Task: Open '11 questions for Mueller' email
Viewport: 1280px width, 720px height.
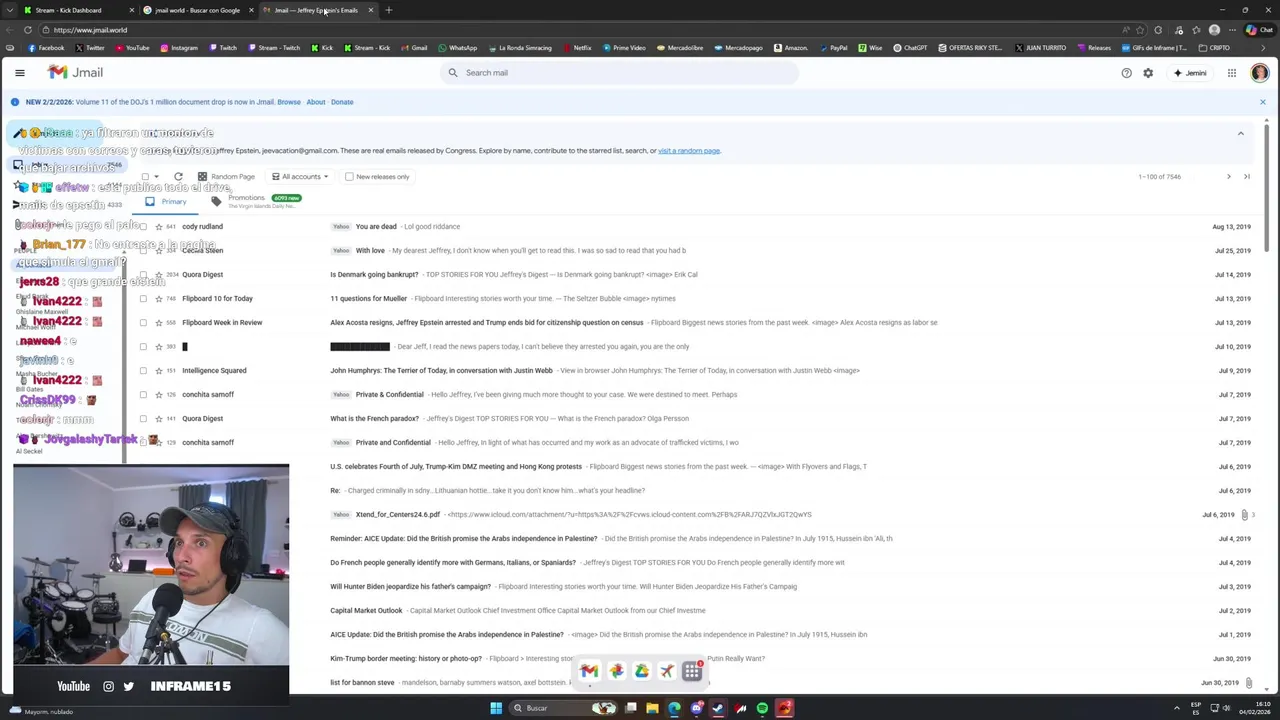Action: point(368,299)
